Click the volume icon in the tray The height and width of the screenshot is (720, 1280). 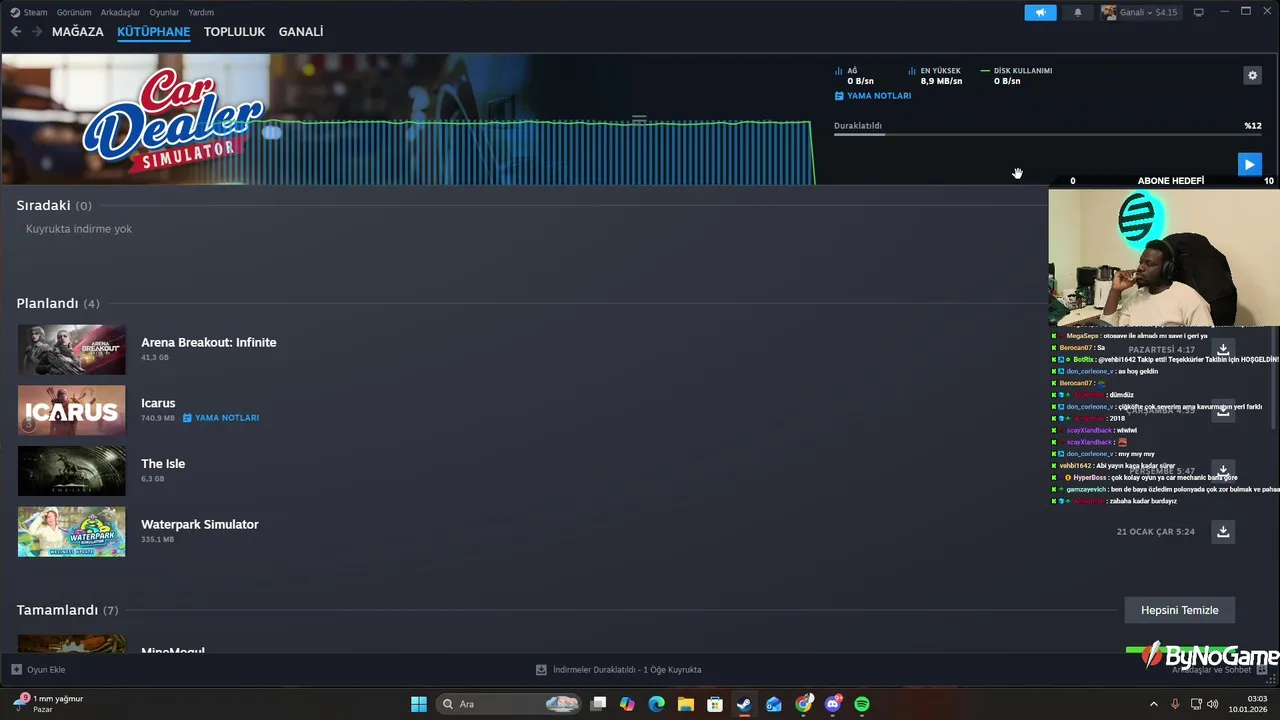pos(1213,704)
